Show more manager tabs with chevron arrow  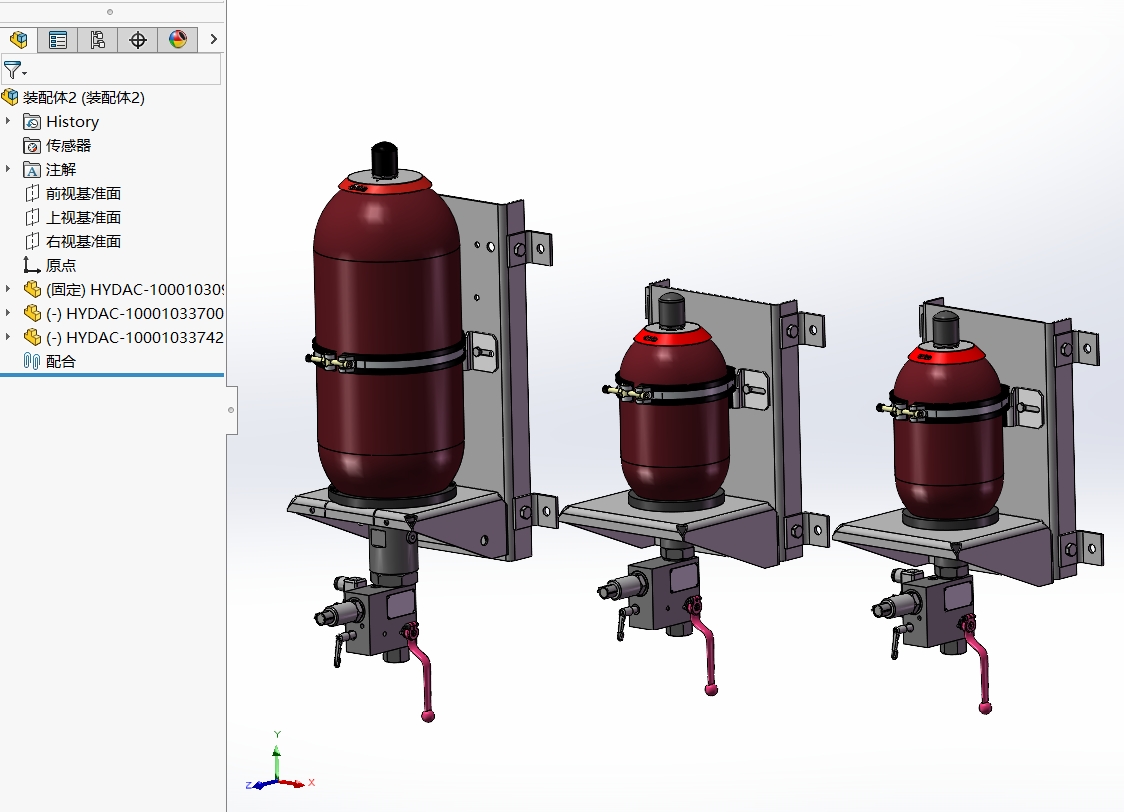pos(213,39)
